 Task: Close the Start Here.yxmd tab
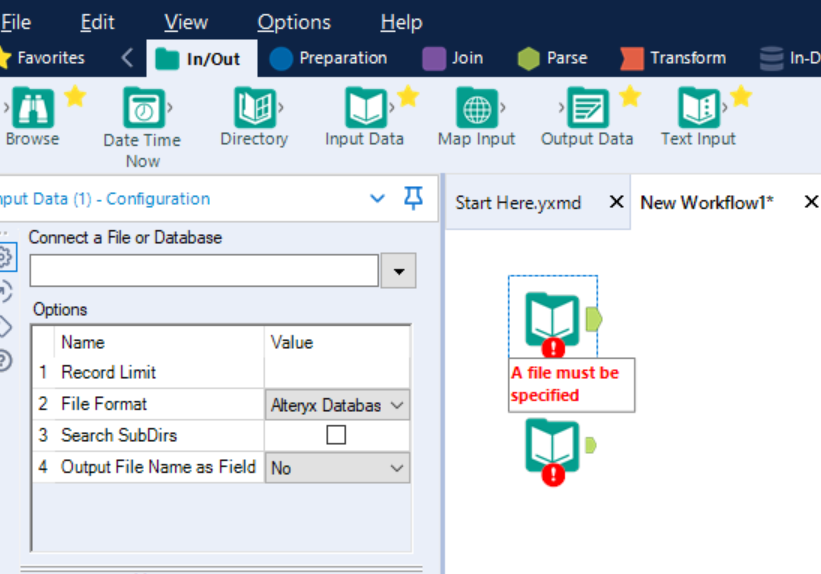pos(616,203)
